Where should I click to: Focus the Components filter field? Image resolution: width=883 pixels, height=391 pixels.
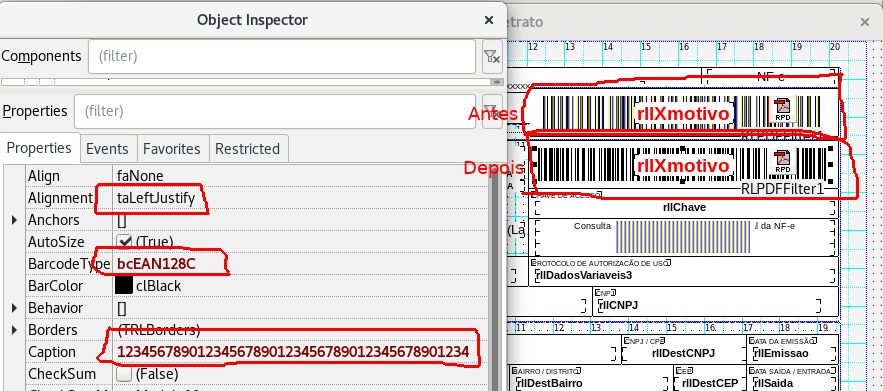click(x=282, y=56)
